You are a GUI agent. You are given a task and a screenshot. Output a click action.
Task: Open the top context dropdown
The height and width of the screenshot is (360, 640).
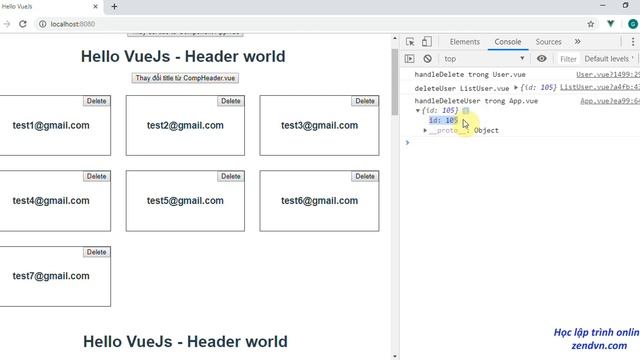(484, 59)
